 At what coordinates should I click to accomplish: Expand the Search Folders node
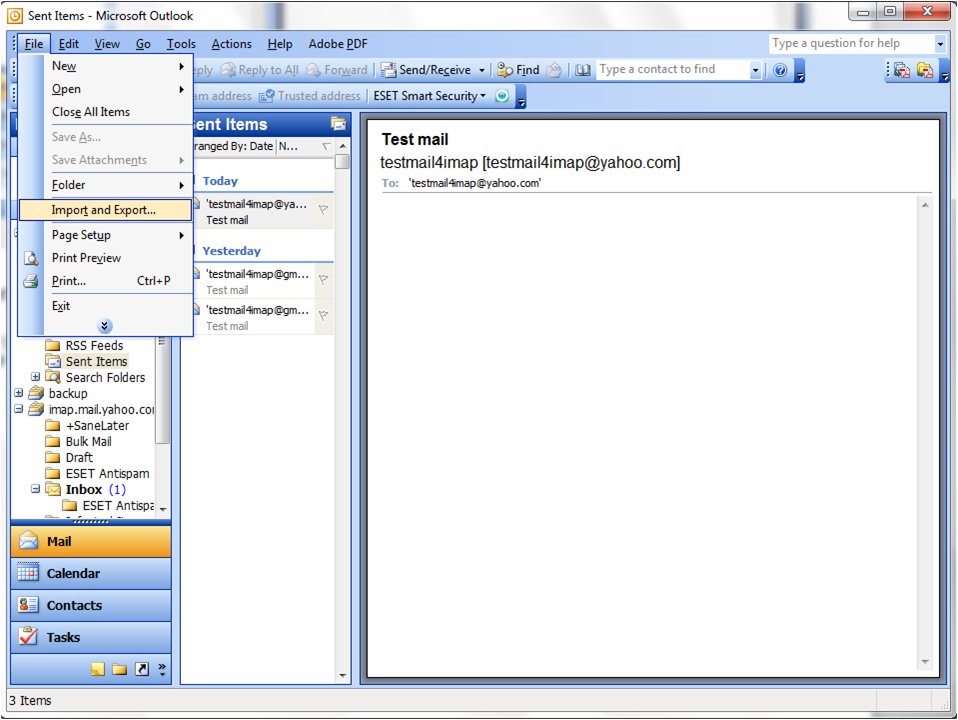35,377
